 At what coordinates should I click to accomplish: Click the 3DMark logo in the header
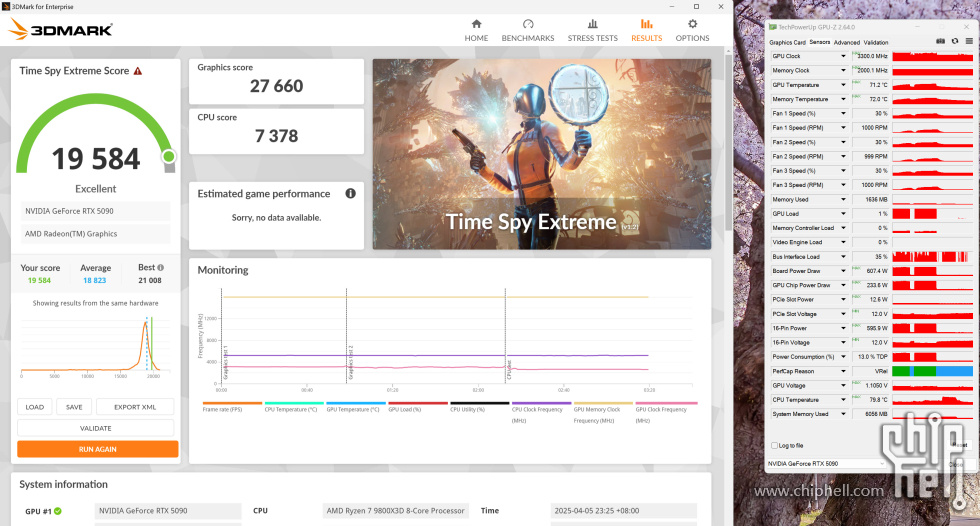61,29
